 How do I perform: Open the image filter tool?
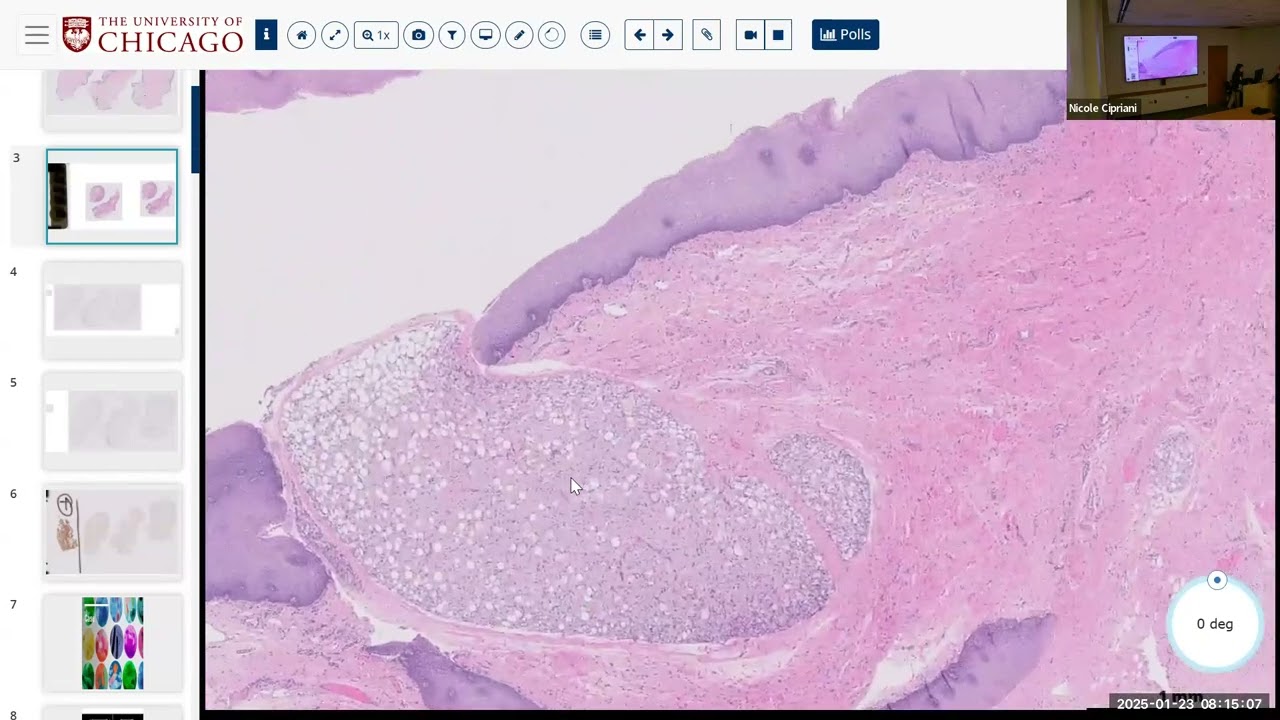point(452,35)
